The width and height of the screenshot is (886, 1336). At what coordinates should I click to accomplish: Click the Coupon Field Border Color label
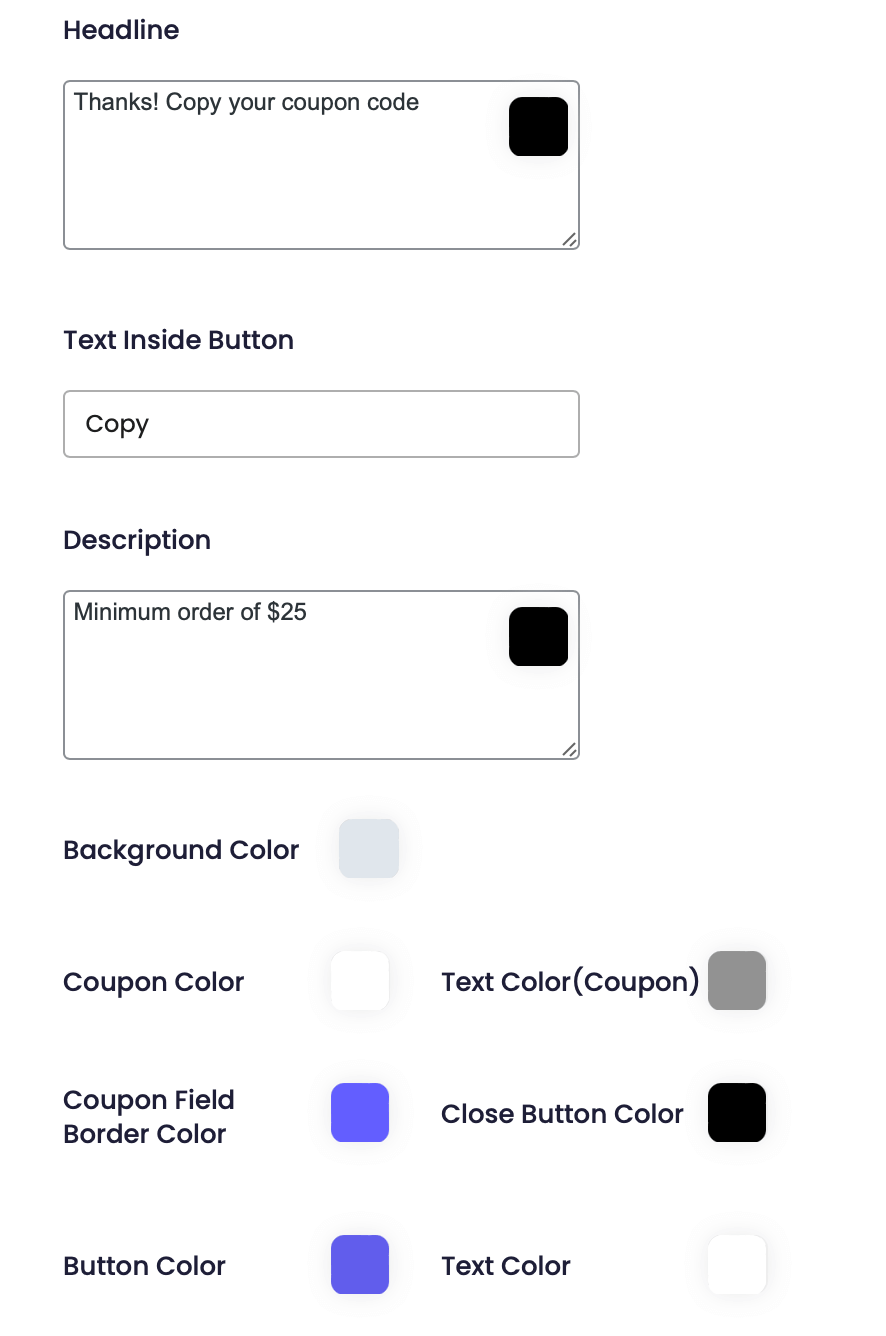pyautogui.click(x=149, y=1117)
